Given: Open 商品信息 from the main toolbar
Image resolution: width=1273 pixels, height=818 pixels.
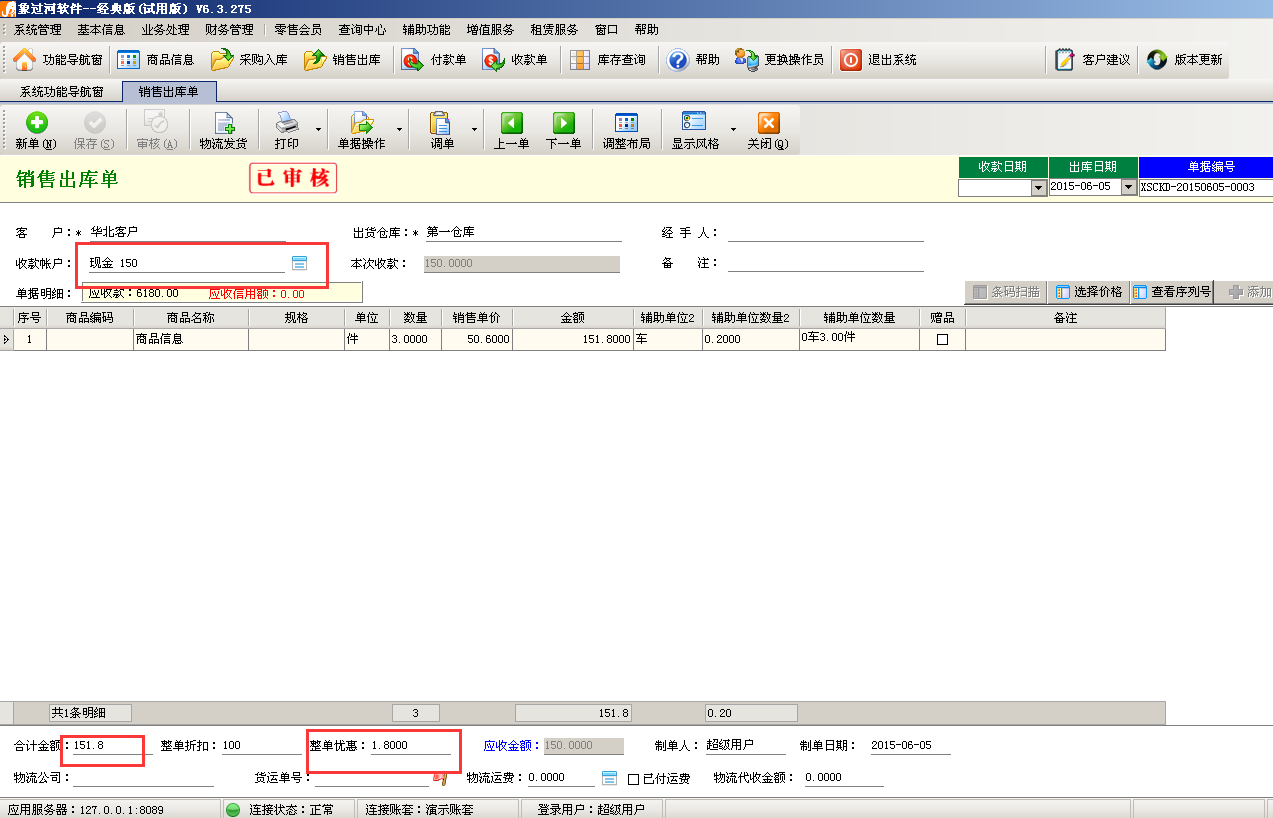Looking at the screenshot, I should 155,60.
